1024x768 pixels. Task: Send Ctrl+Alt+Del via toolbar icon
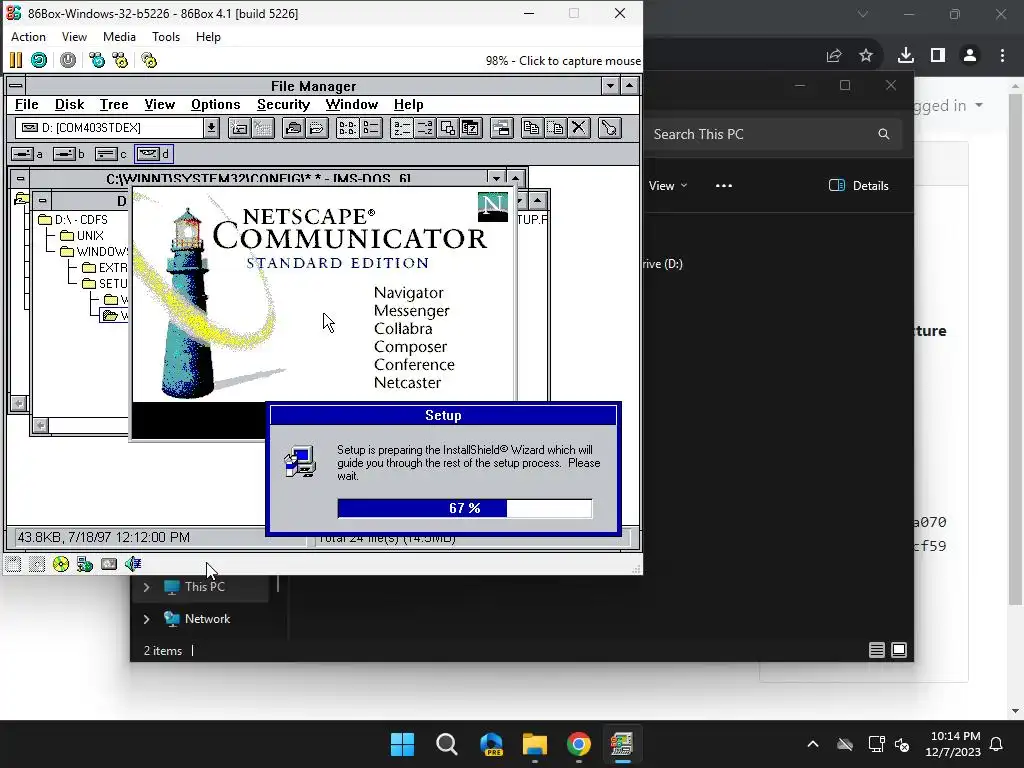coord(97,61)
